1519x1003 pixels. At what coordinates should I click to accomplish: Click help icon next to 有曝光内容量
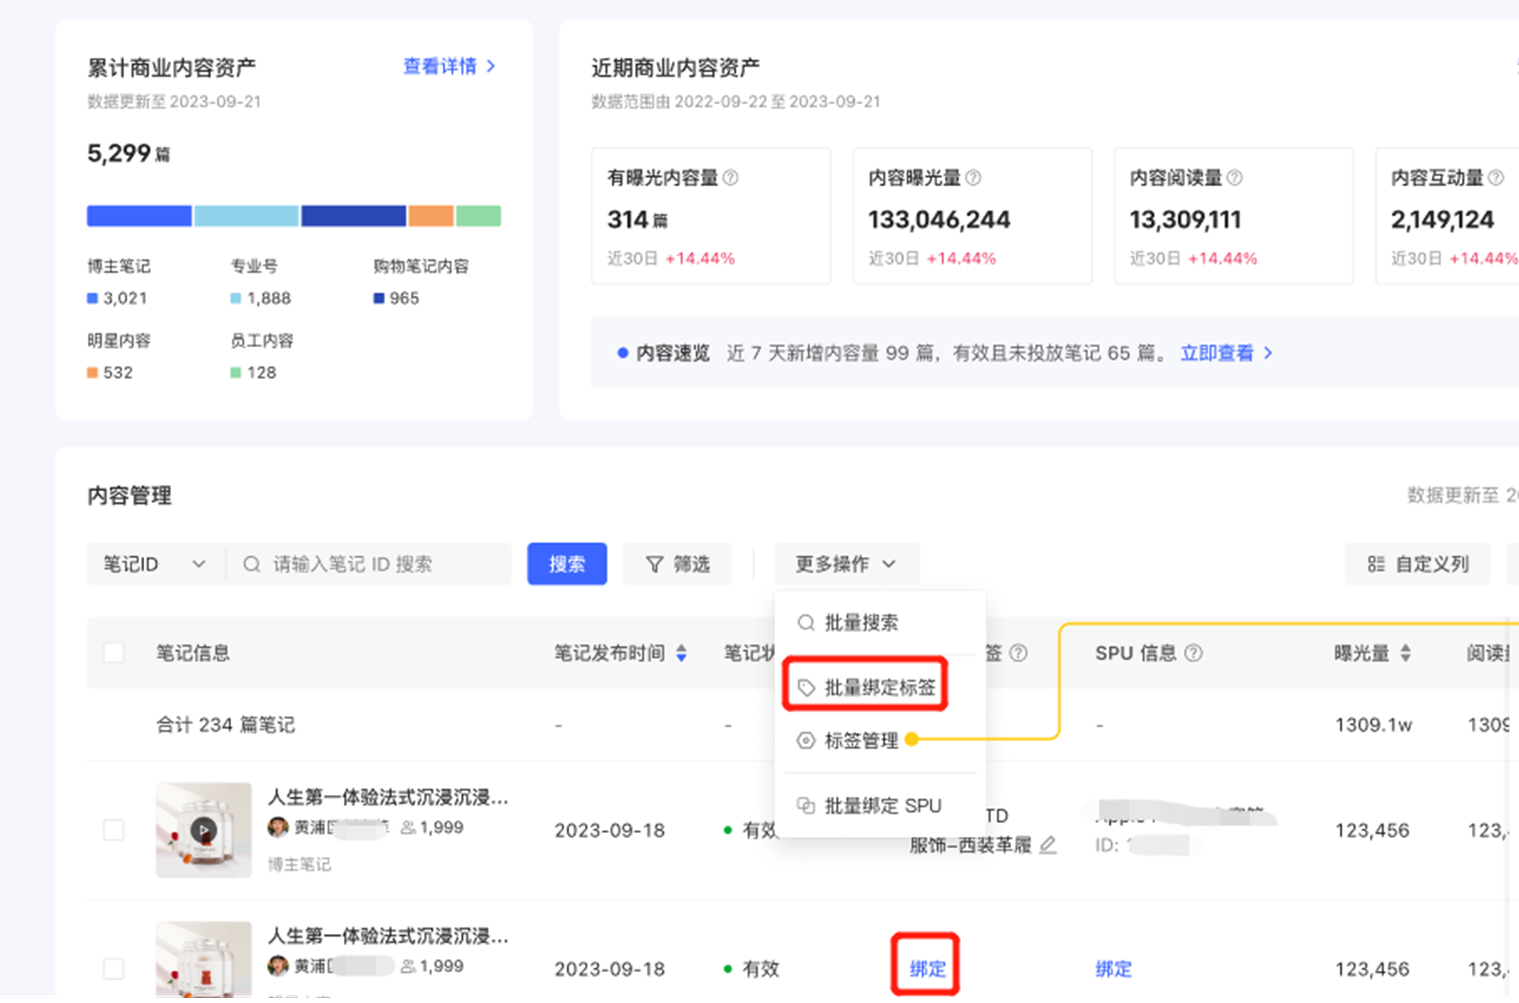731,178
